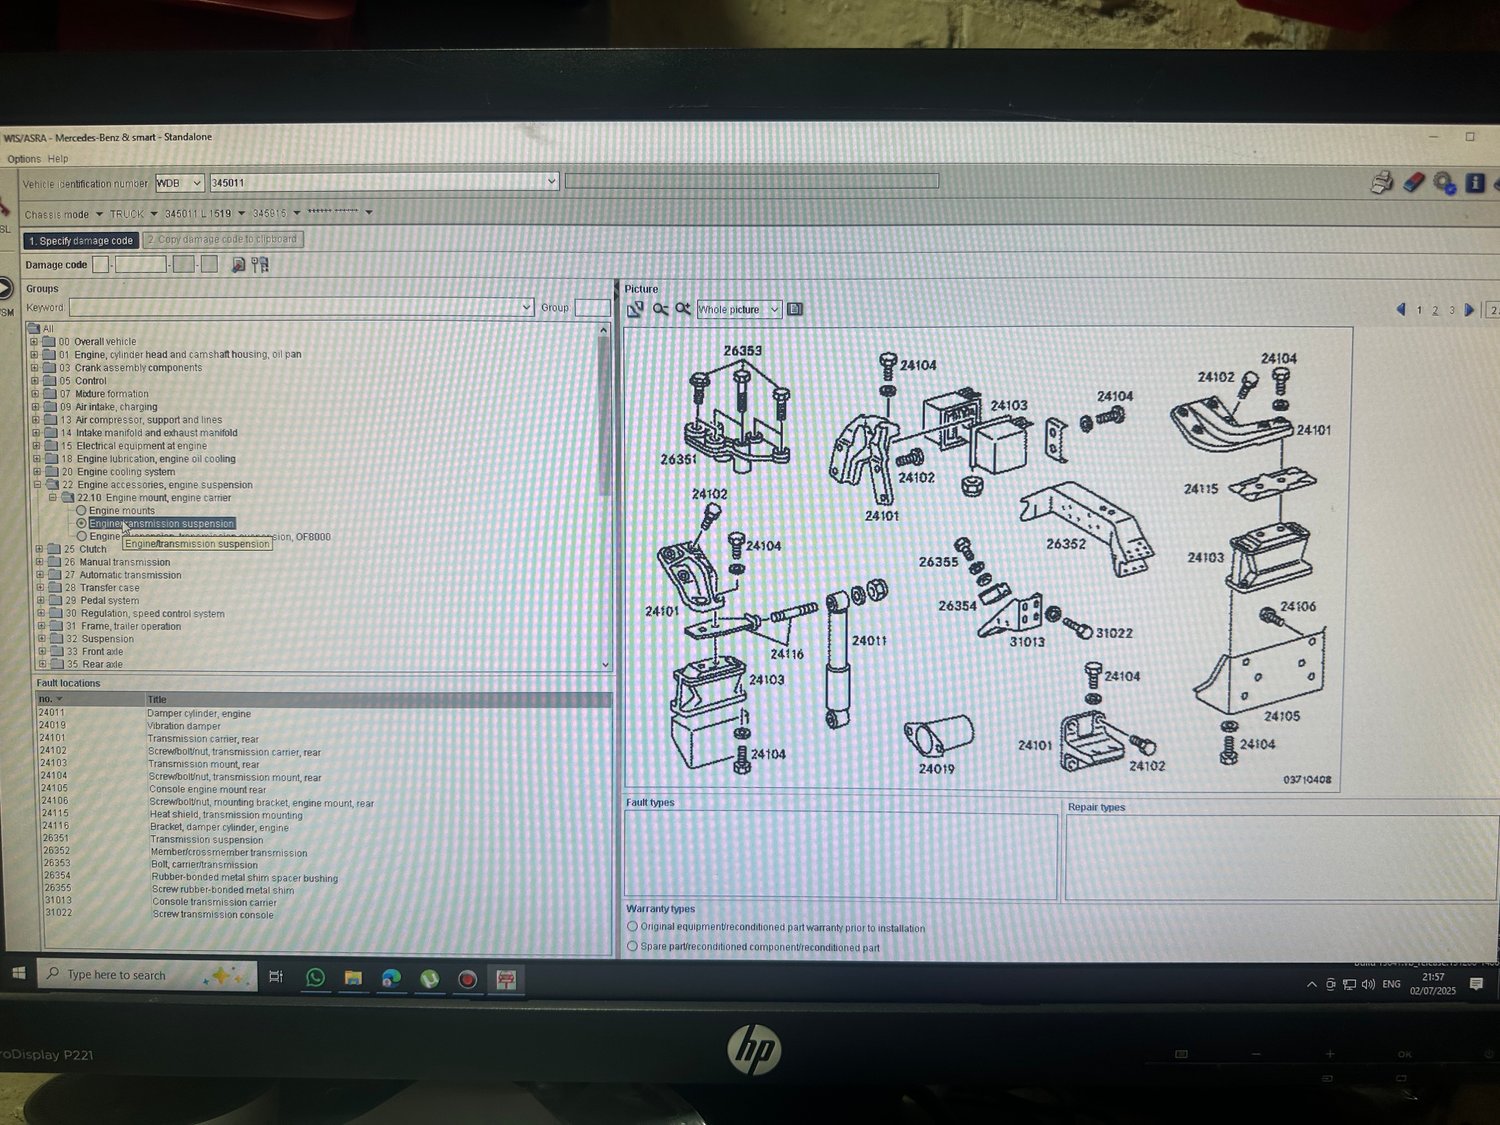Image resolution: width=1500 pixels, height=1125 pixels.
Task: Open the 345011 VIN dropdown
Action: [x=551, y=182]
